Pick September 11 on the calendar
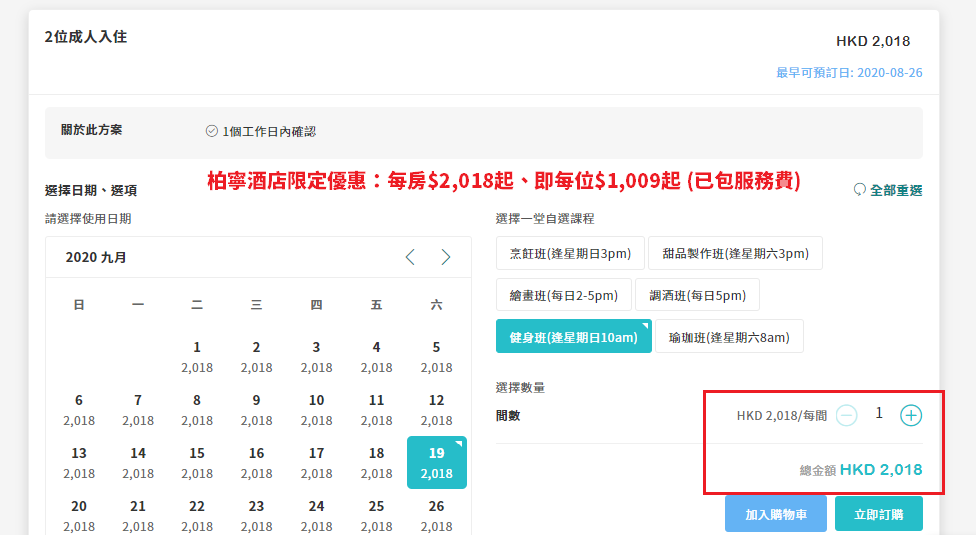976x535 pixels. [x=377, y=409]
